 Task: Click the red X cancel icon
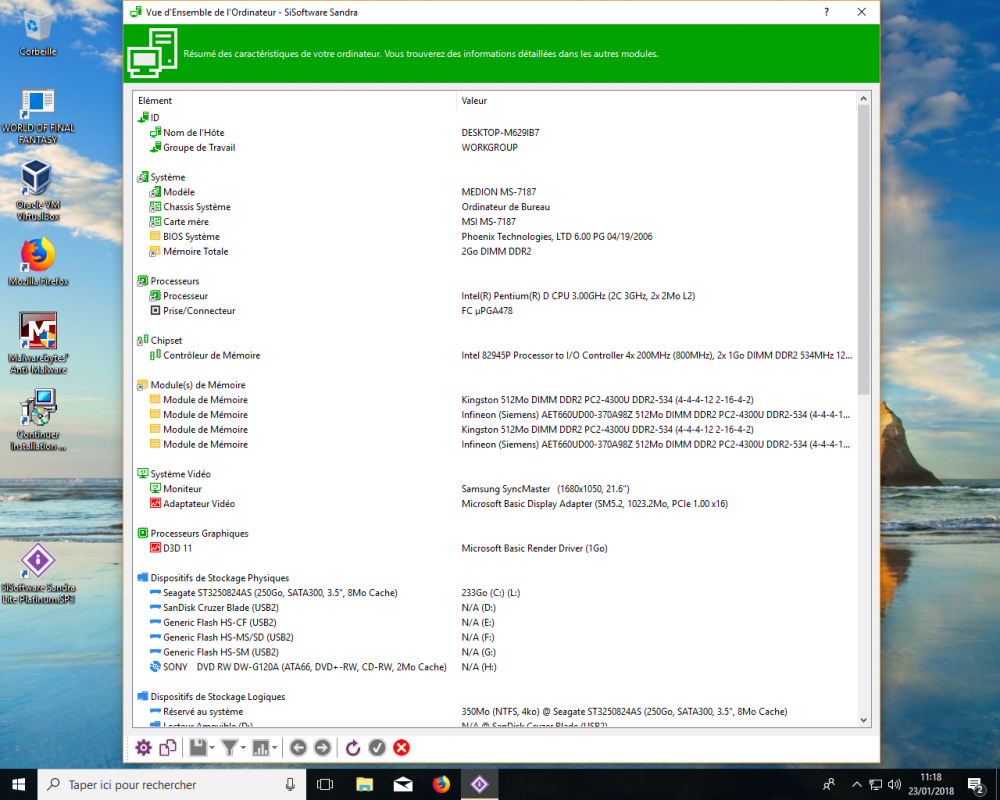click(401, 747)
